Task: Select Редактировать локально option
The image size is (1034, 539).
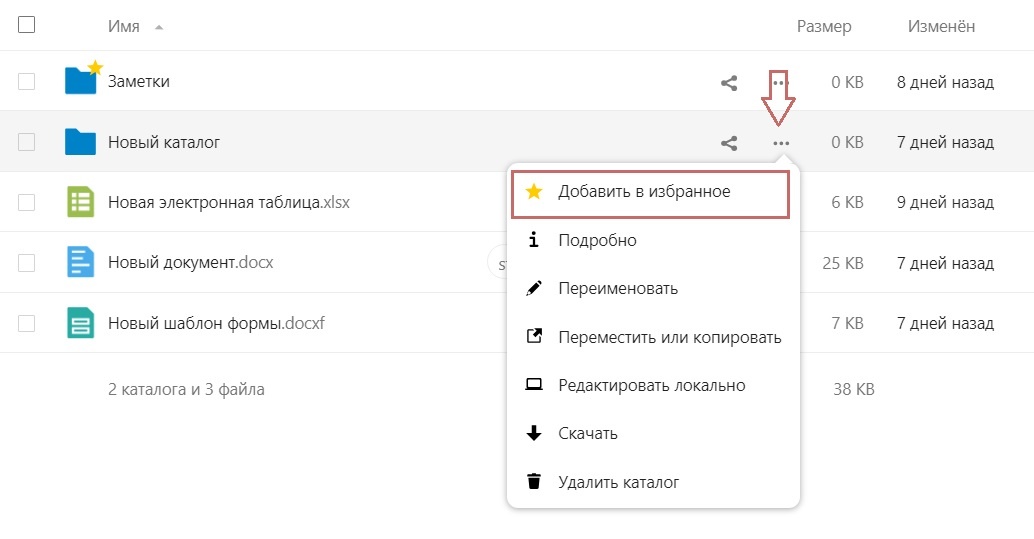Action: coord(653,385)
